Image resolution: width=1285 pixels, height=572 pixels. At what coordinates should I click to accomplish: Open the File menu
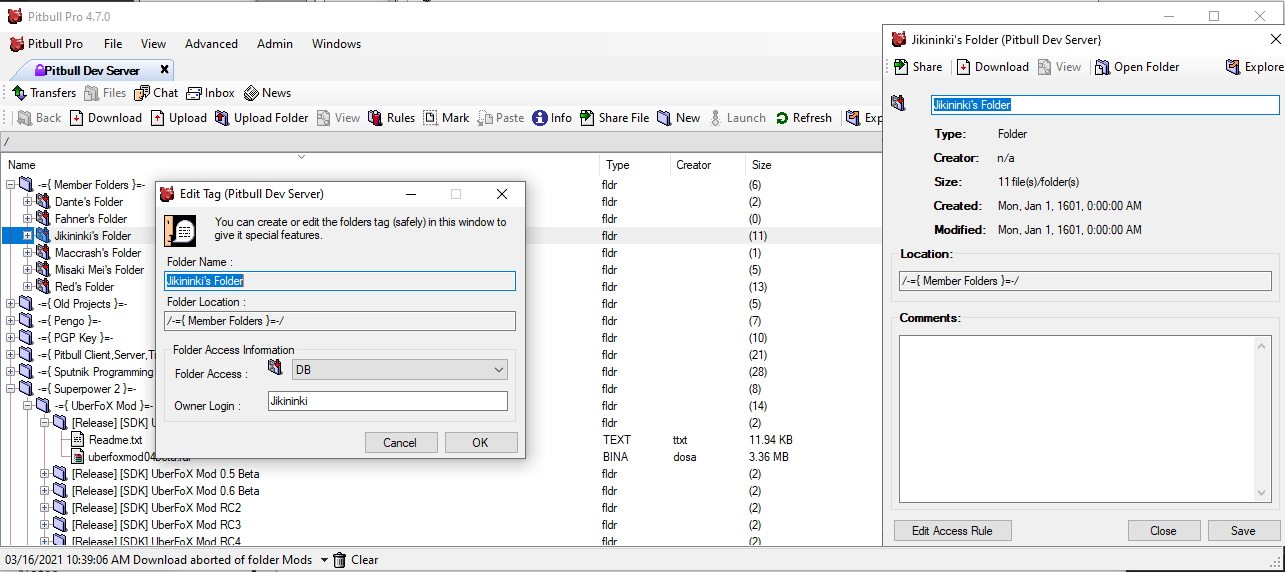(113, 44)
